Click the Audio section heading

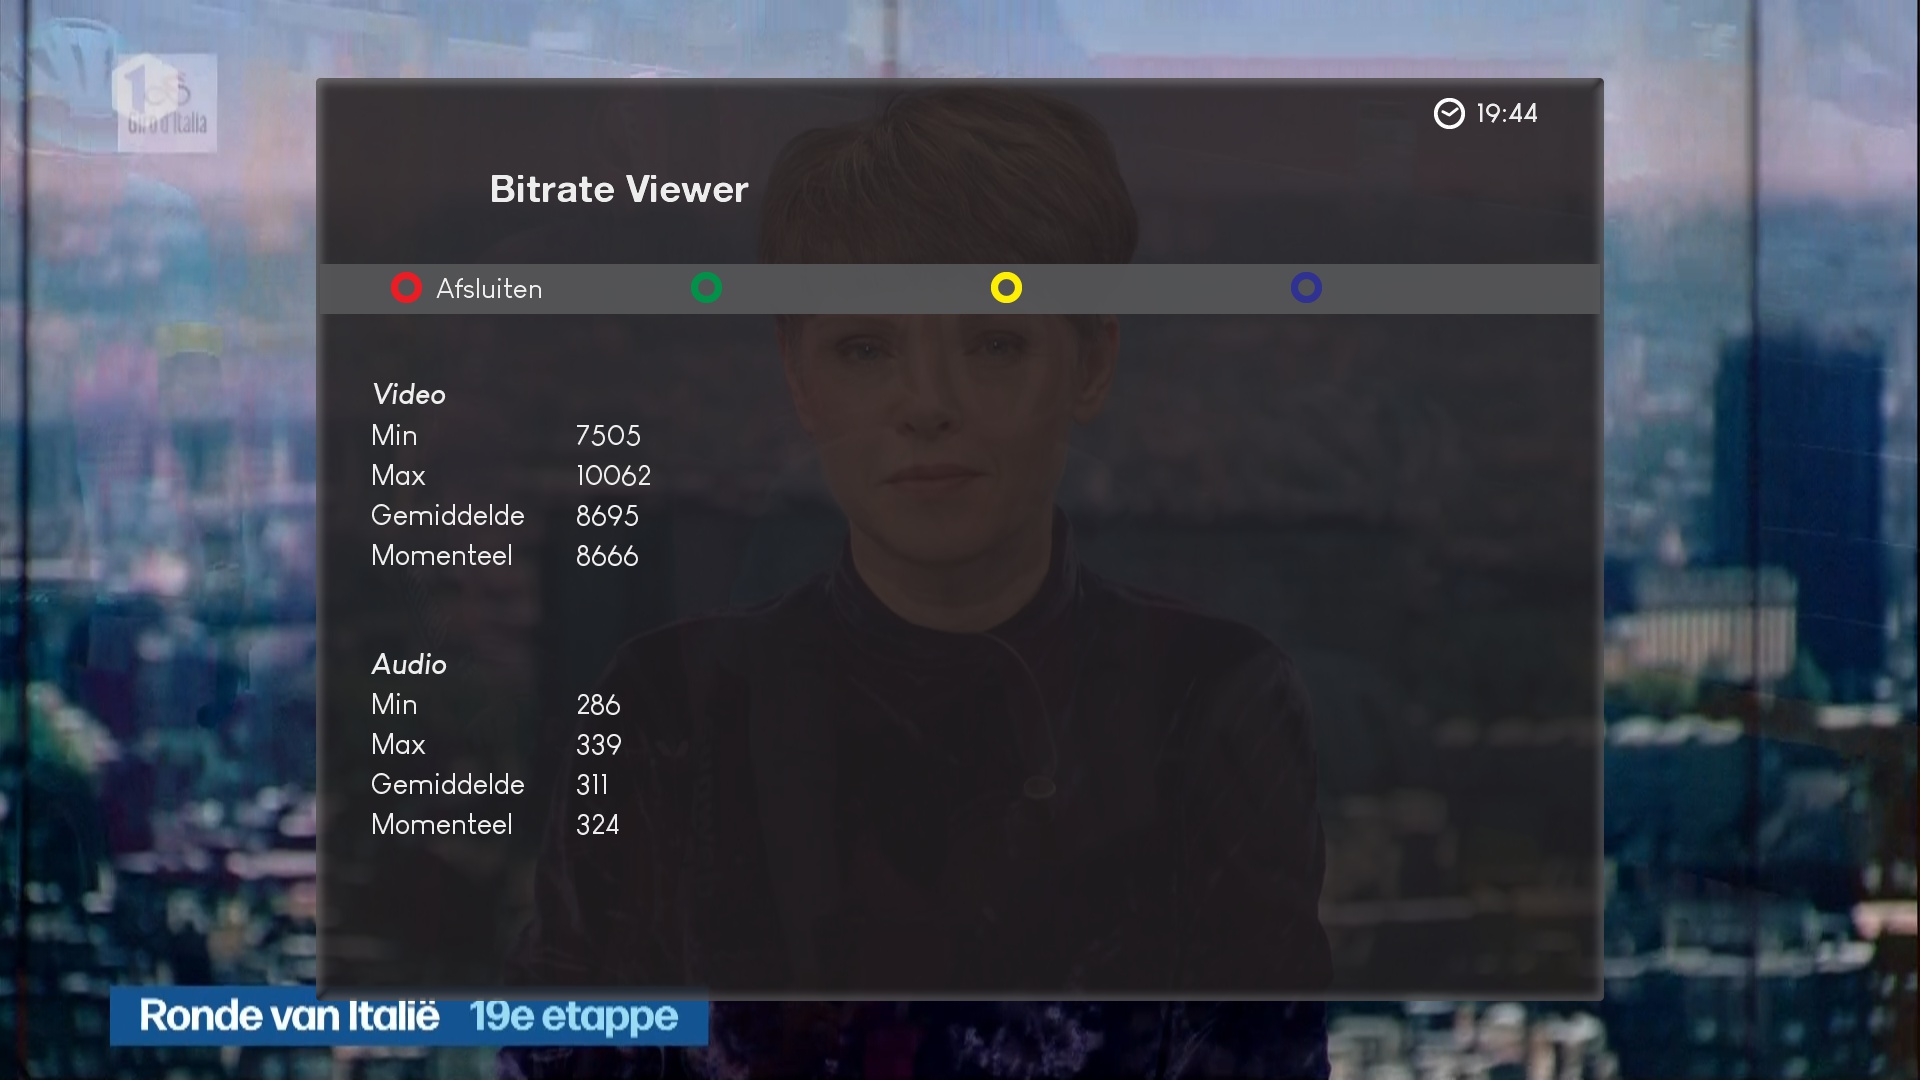click(x=408, y=664)
